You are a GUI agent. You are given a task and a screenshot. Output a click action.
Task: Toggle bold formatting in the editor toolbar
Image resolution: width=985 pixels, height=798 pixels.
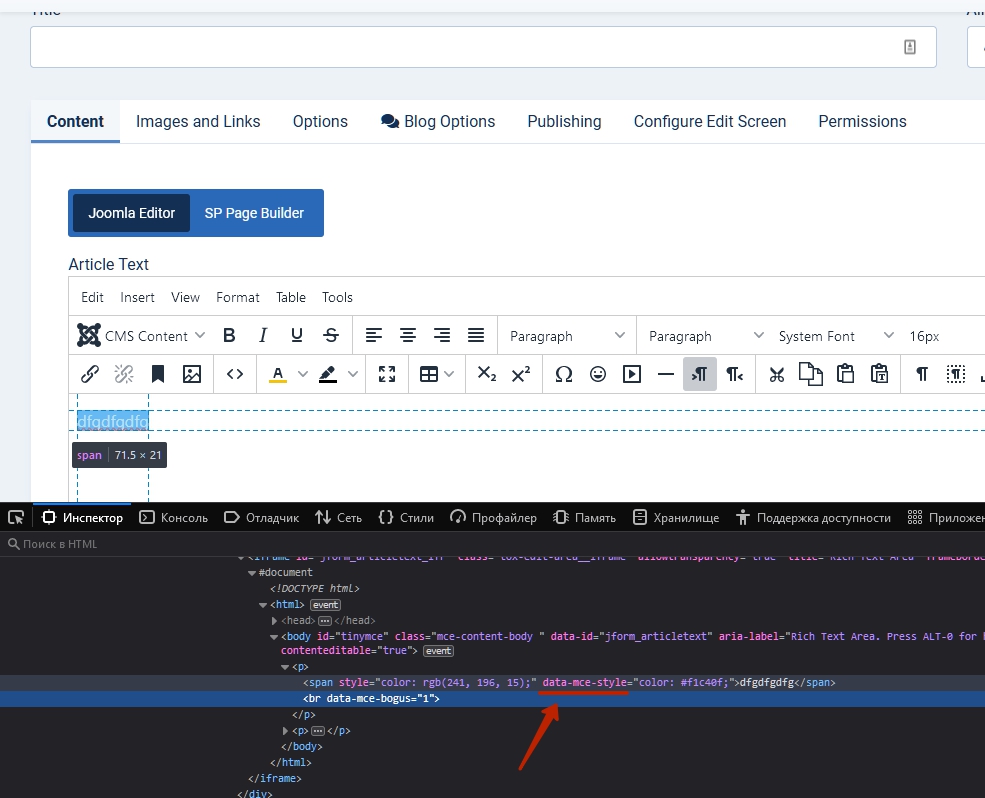click(229, 336)
